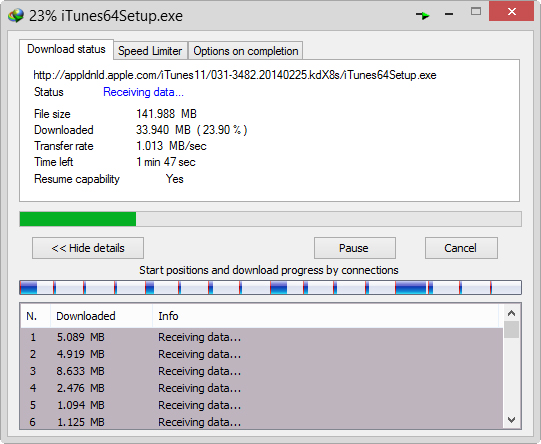
Task: Select connection row 1 with 5.089 MB
Action: [262, 337]
